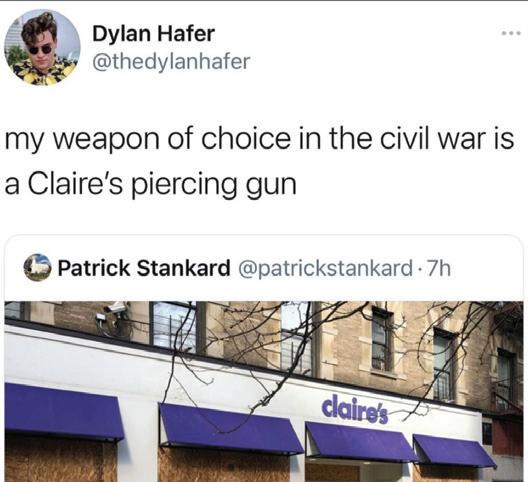
Task: Click the rightmost purple awning in photo
Action: pos(454,450)
